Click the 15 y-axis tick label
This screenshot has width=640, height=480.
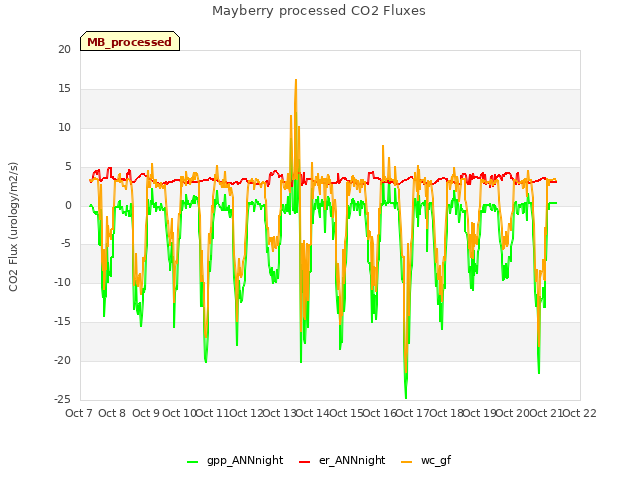[x=64, y=89]
